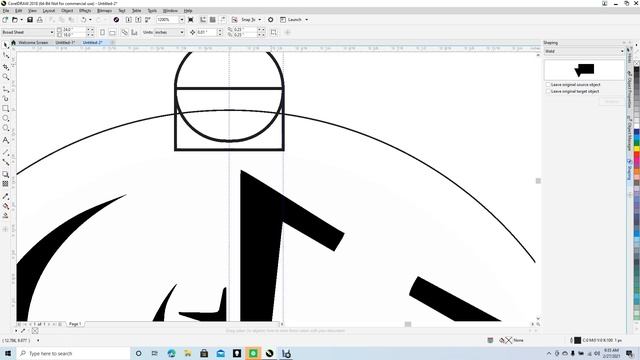Click the taskbar search box
The height and width of the screenshot is (360, 640).
[x=73, y=353]
